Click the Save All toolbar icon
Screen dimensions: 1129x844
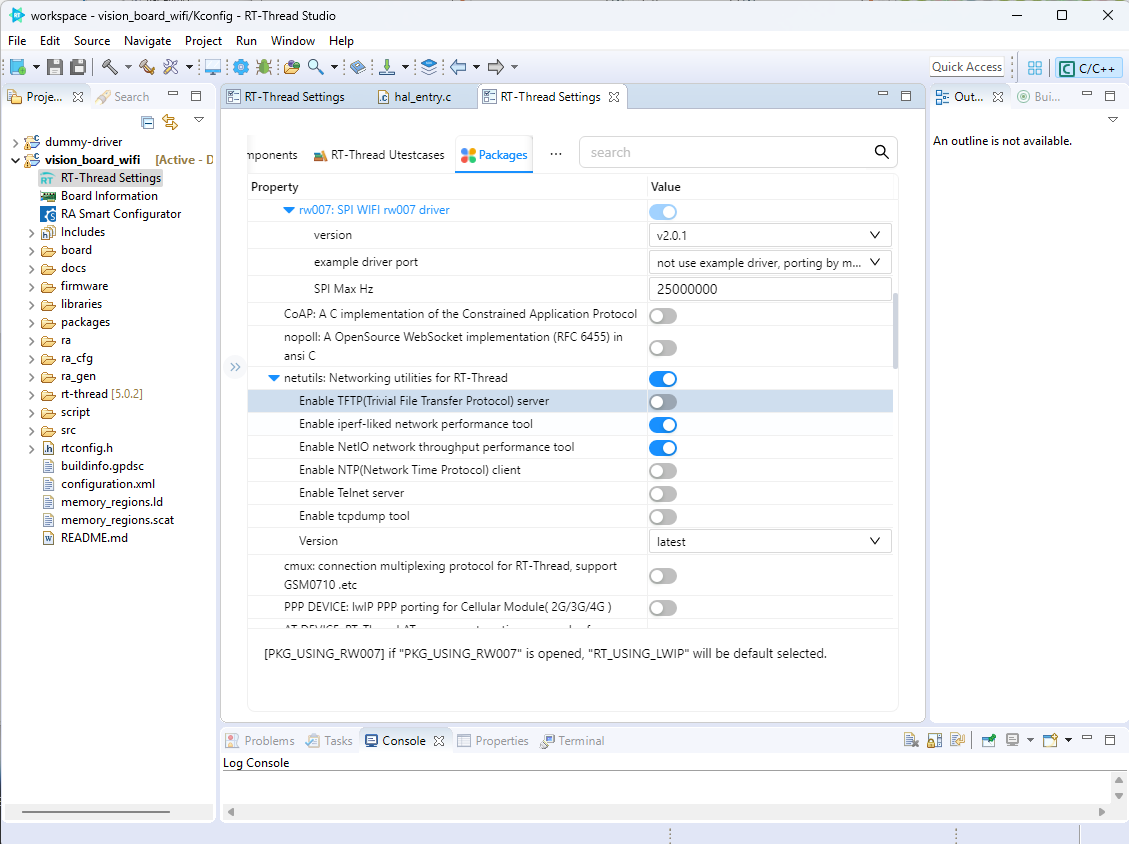tap(77, 67)
